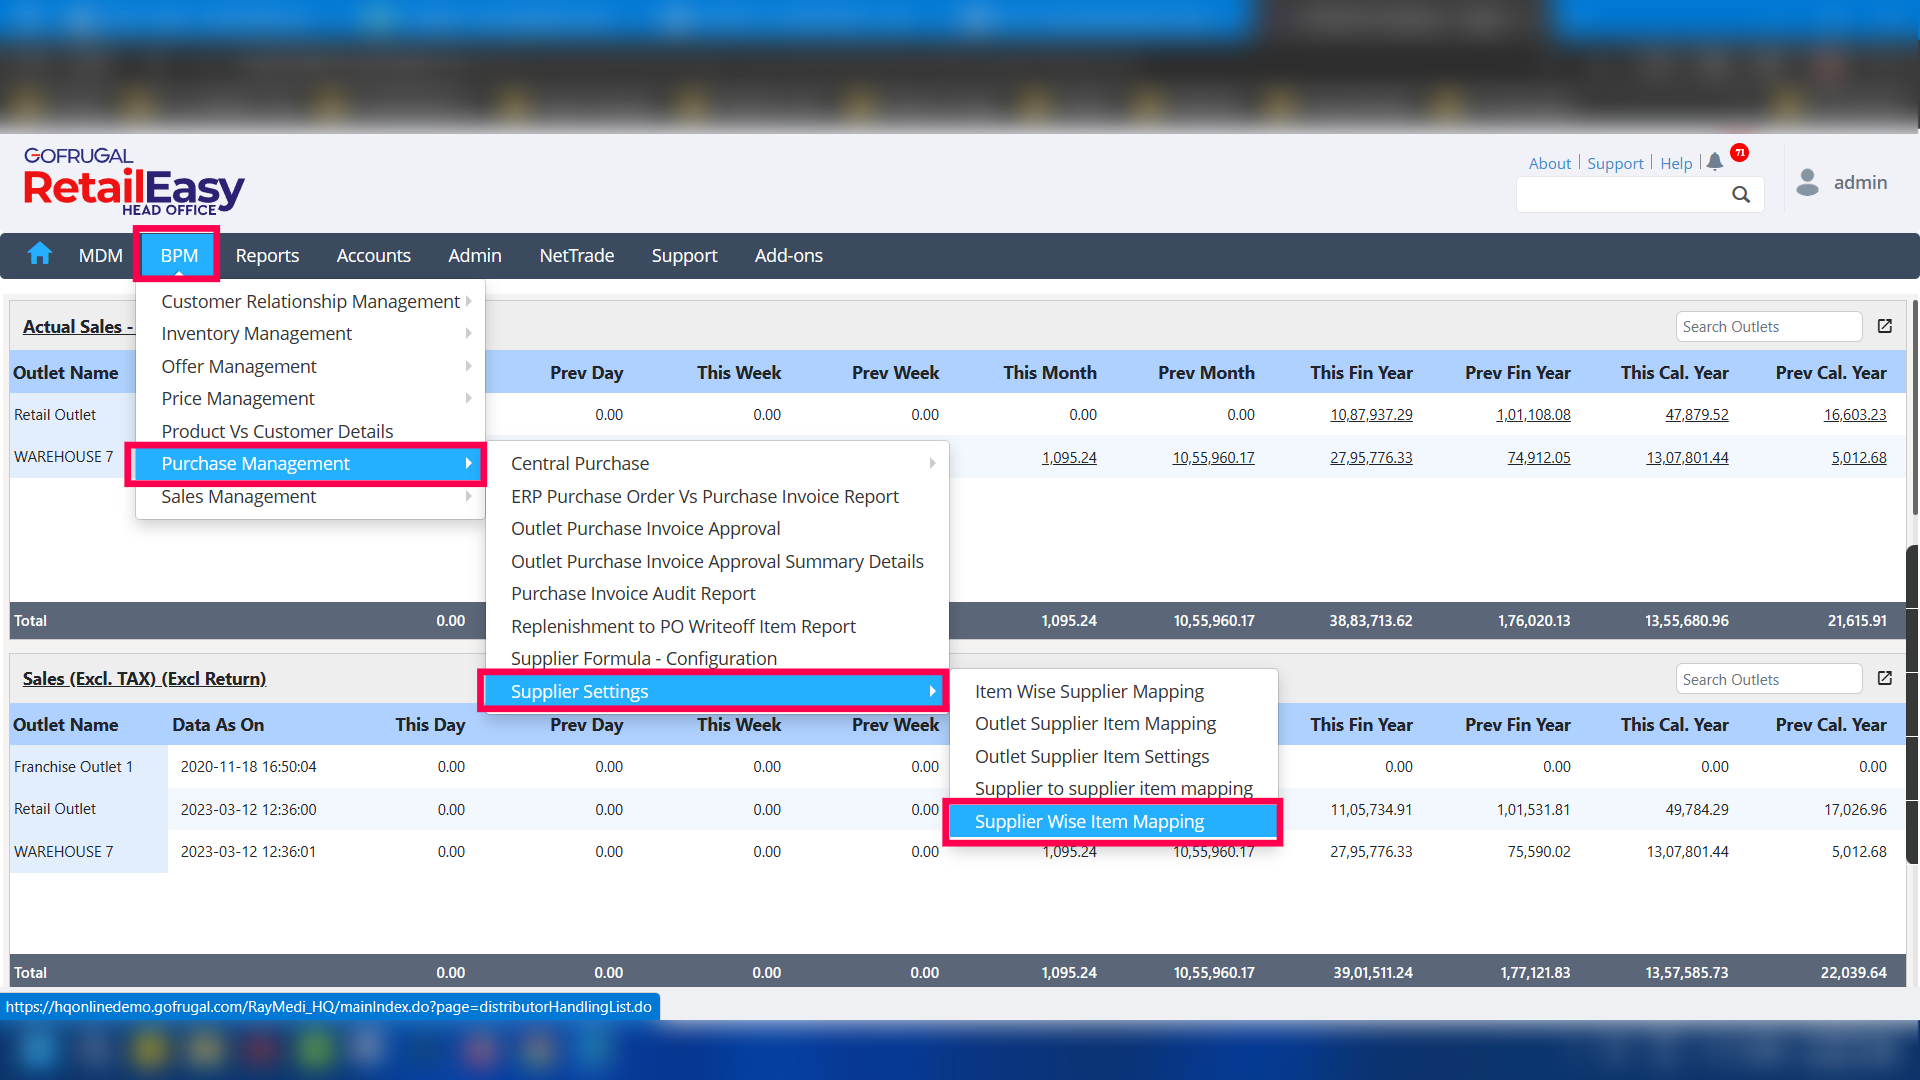
Task: Open Actual Sales panel in new window
Action: [x=1885, y=326]
